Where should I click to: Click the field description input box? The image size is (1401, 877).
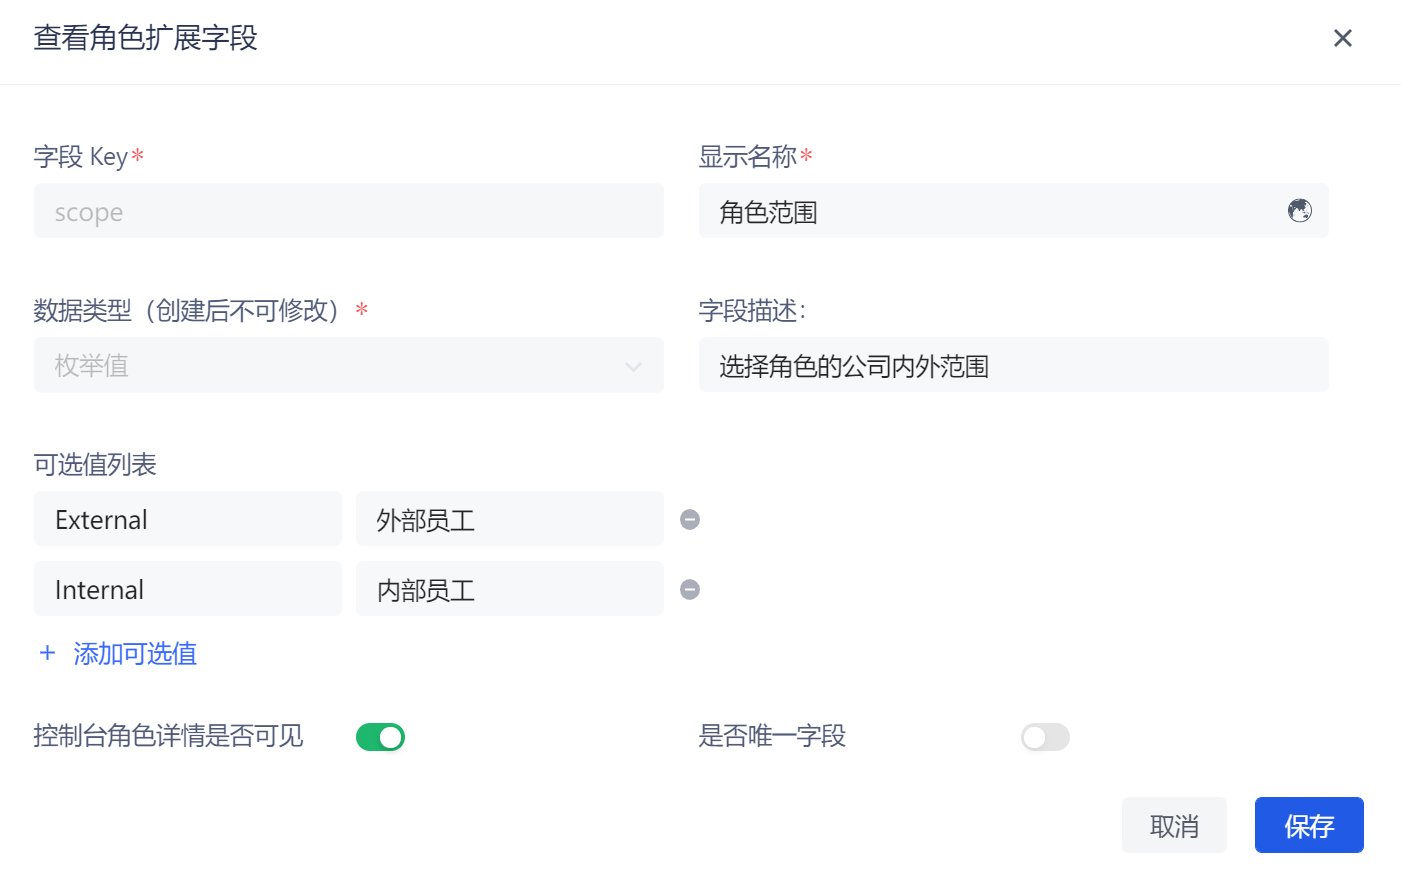click(x=1013, y=366)
